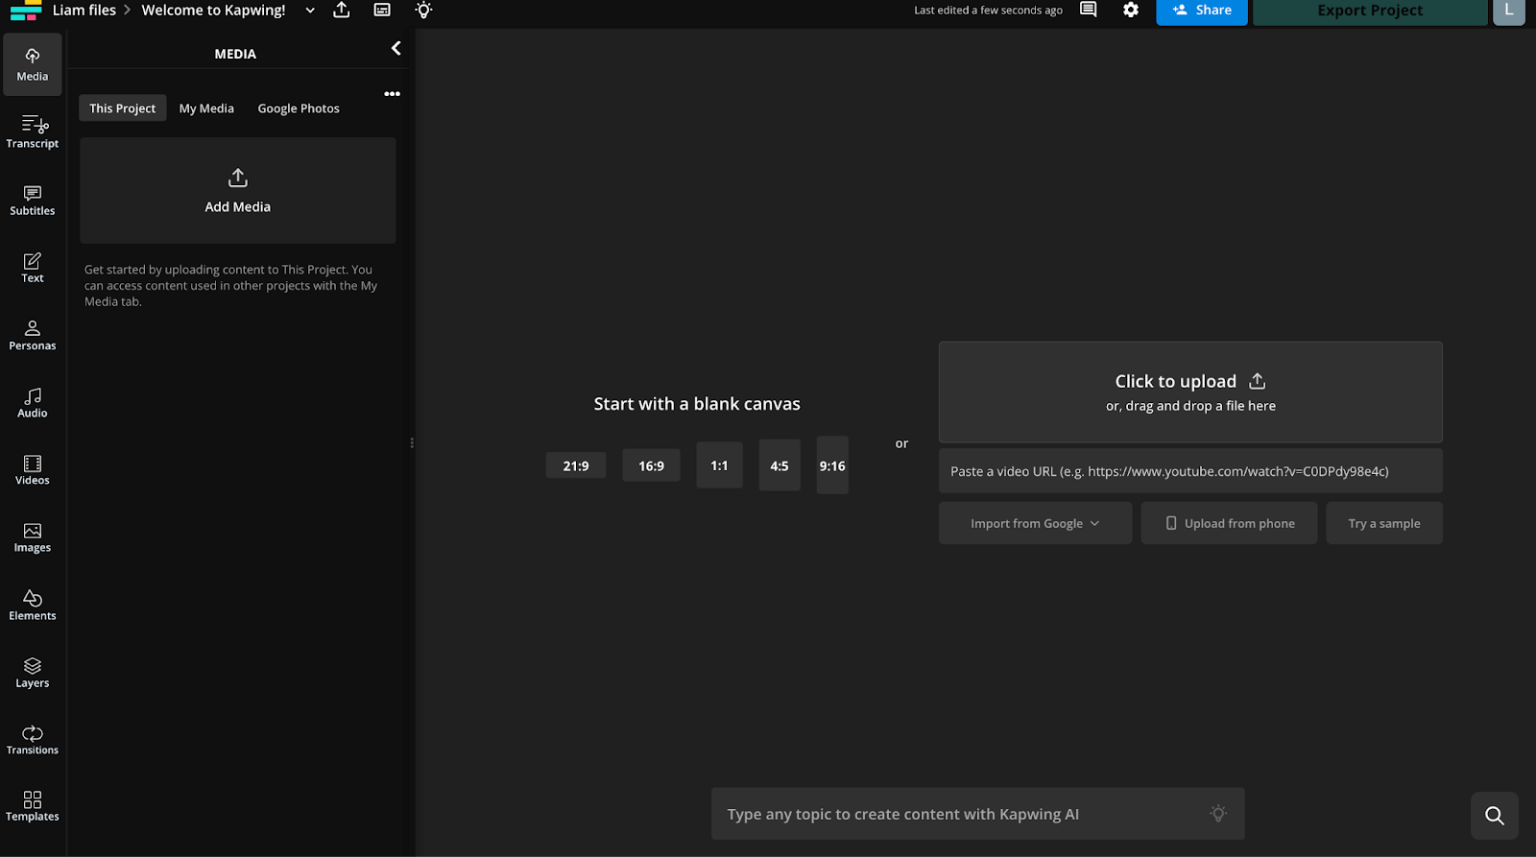This screenshot has height=857, width=1536.
Task: Switch to the My Media tab
Action: (x=206, y=108)
